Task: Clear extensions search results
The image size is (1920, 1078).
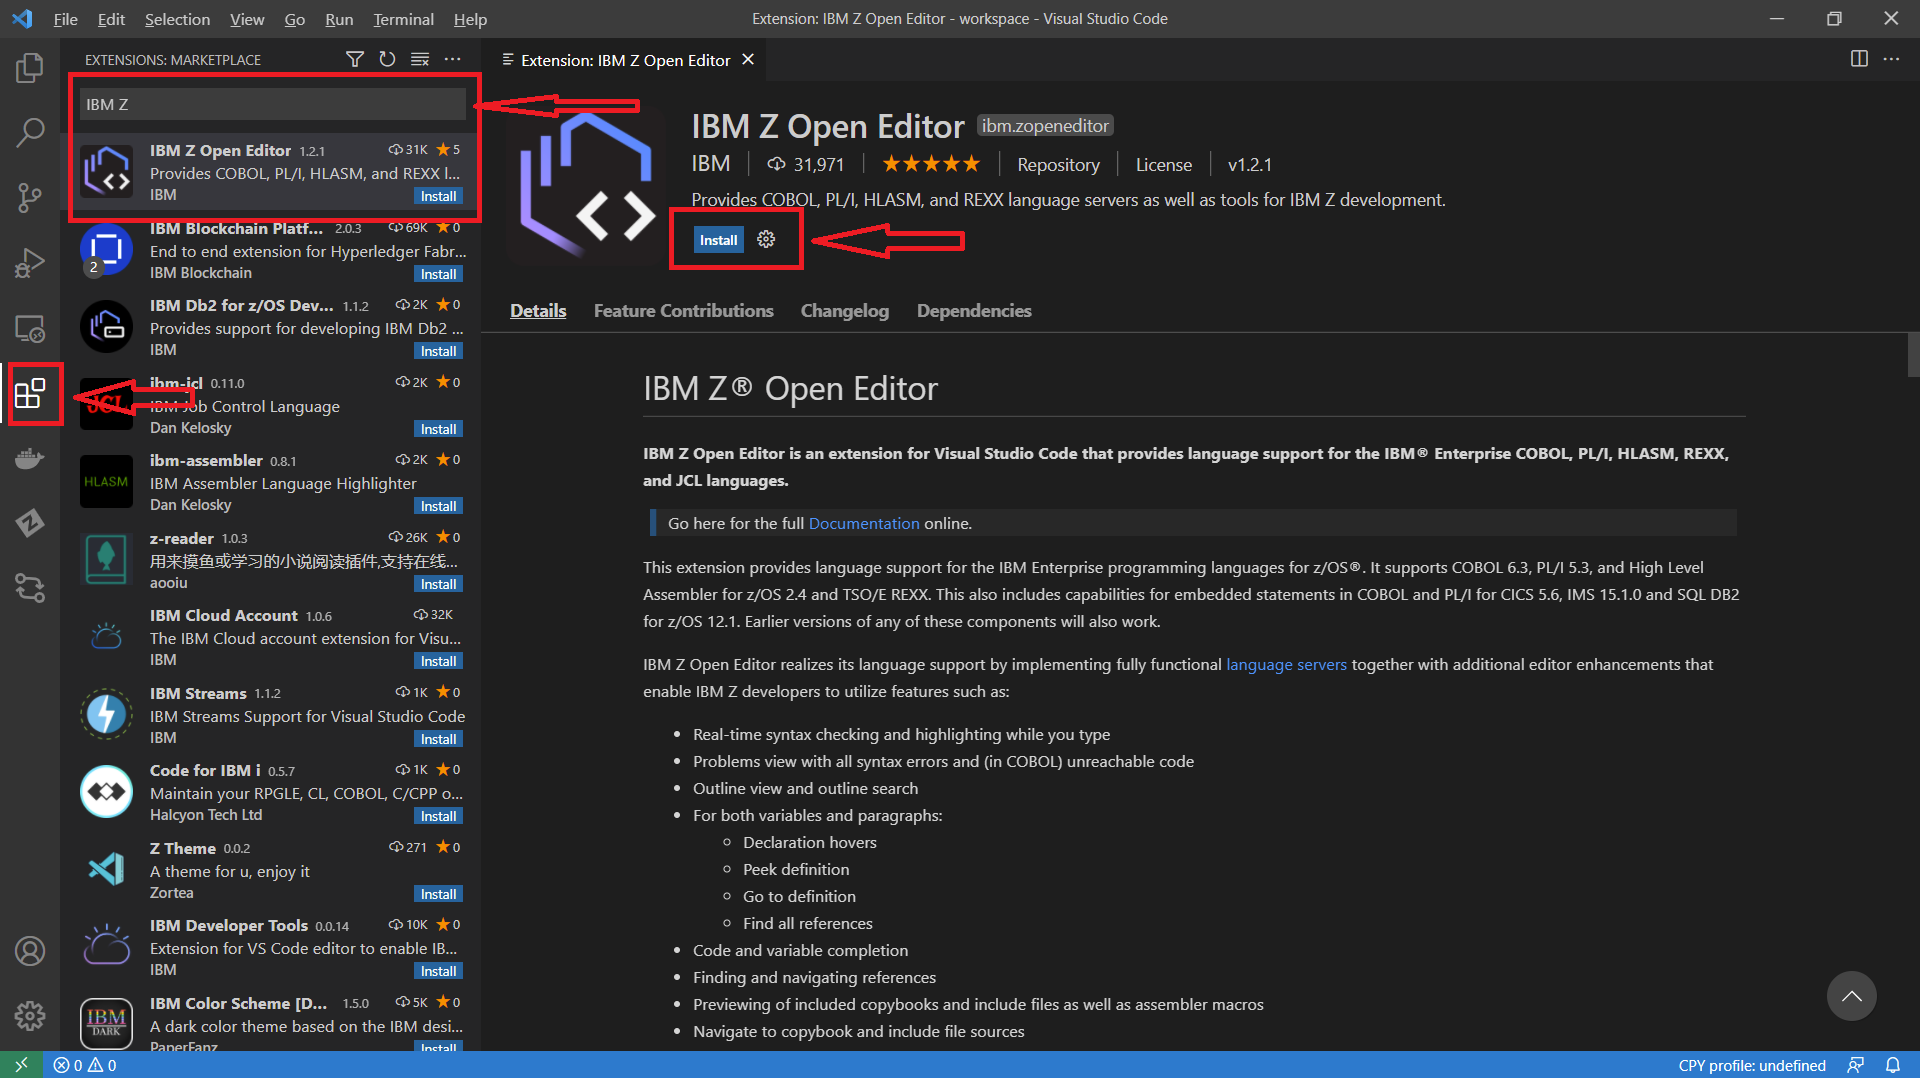Action: click(420, 60)
